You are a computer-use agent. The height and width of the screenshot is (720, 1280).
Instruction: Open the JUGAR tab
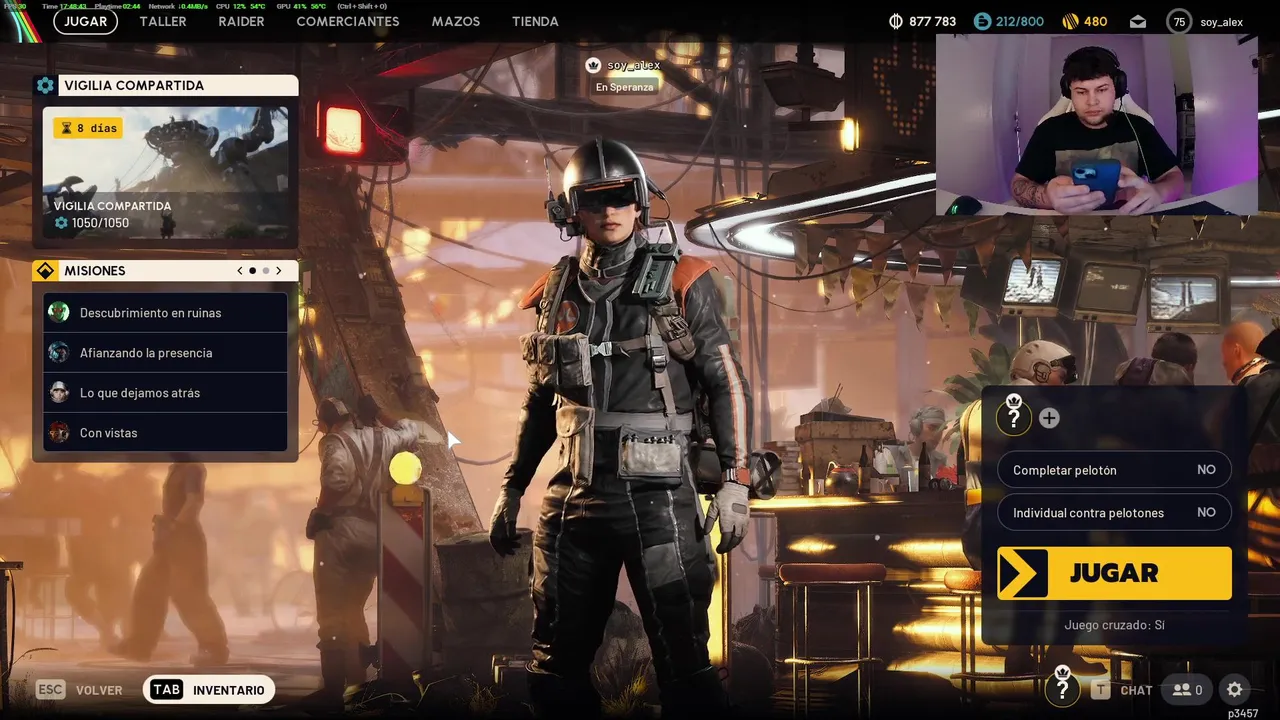pyautogui.click(x=86, y=21)
